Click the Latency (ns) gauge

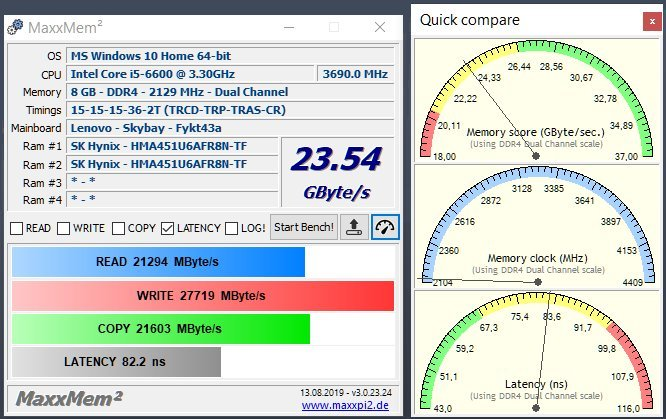pos(536,352)
